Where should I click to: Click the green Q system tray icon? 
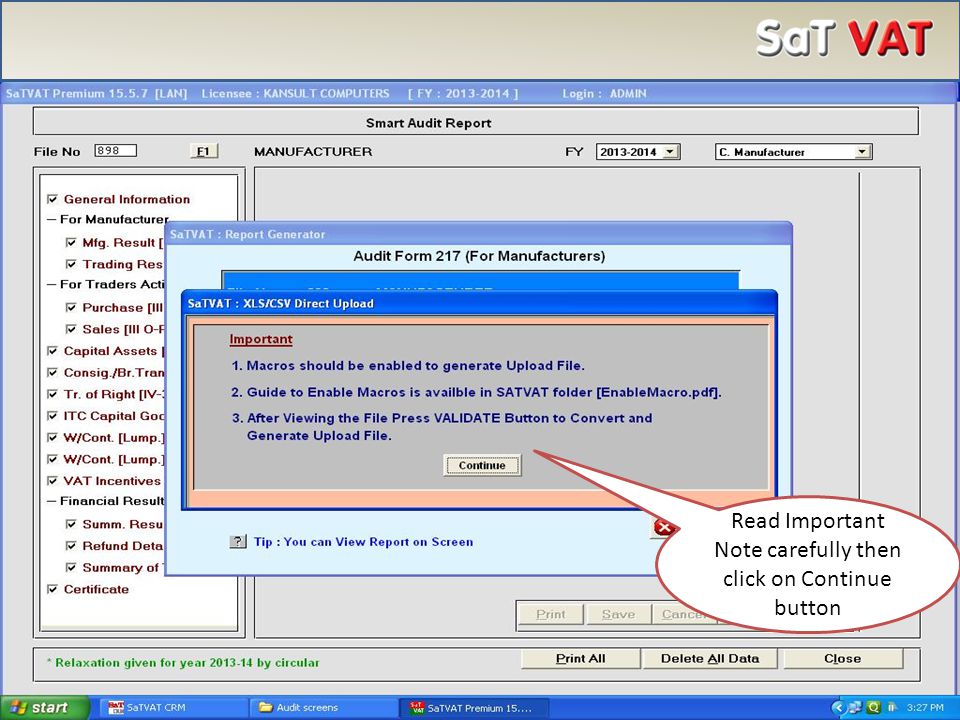click(873, 708)
